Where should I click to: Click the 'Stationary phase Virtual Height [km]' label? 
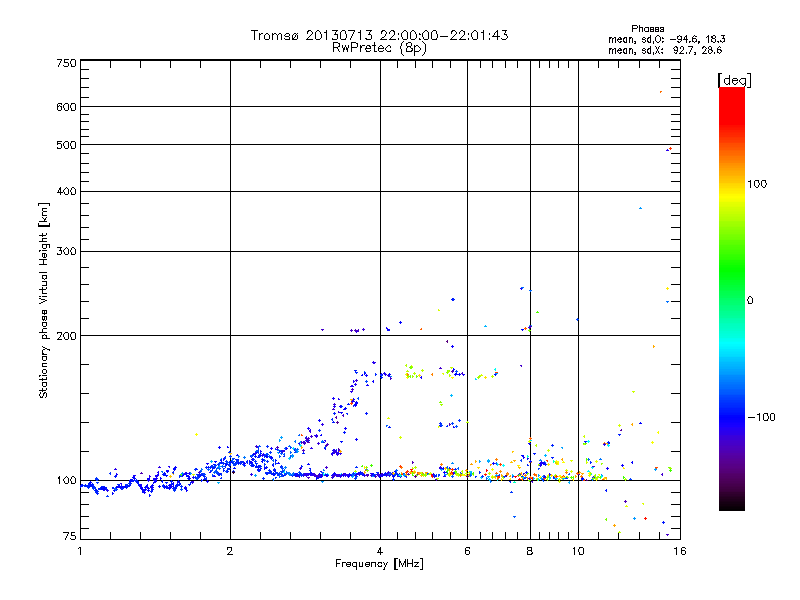click(x=44, y=301)
